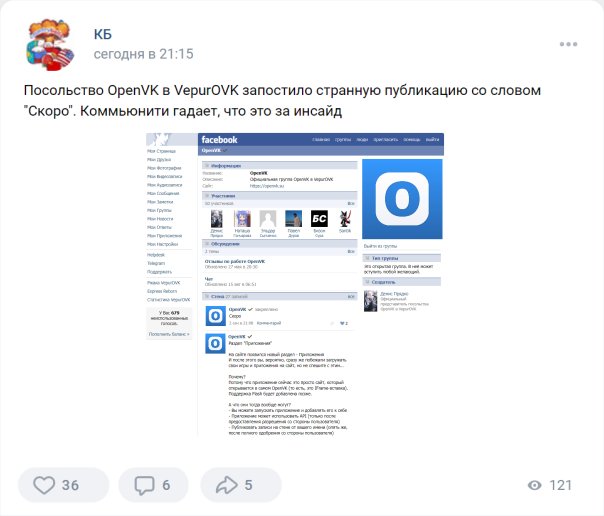Click the eye views counter icon
Screen dimensions: 604x516
(535, 485)
